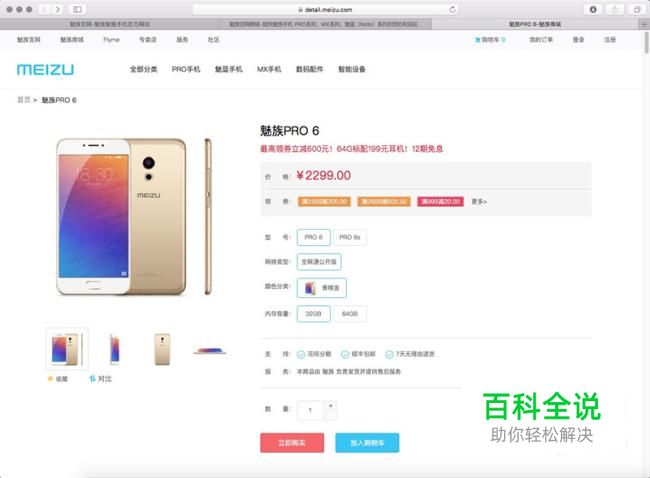This screenshot has height=478, width=650.
Task: Choose the gold color swatch option
Action: pos(322,288)
